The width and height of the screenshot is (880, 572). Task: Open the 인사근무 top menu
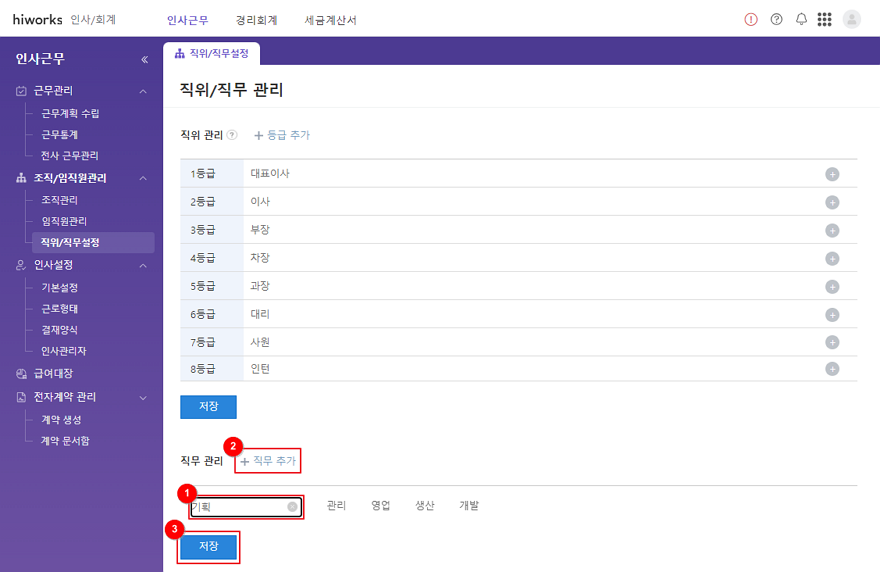(187, 20)
